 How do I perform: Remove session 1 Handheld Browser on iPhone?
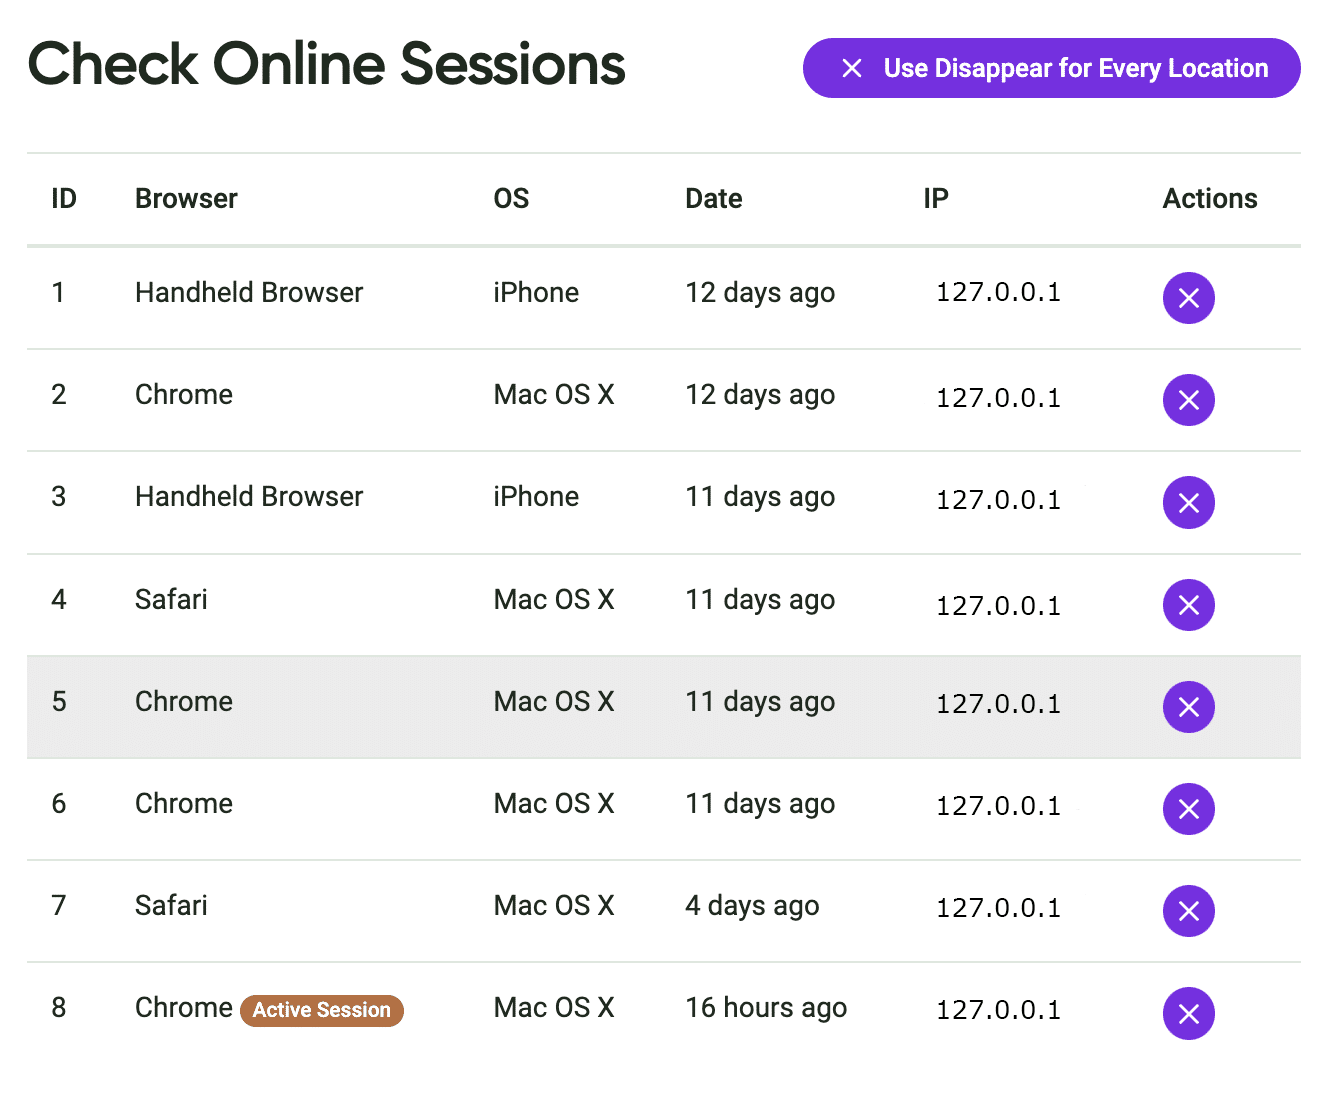click(x=1188, y=298)
